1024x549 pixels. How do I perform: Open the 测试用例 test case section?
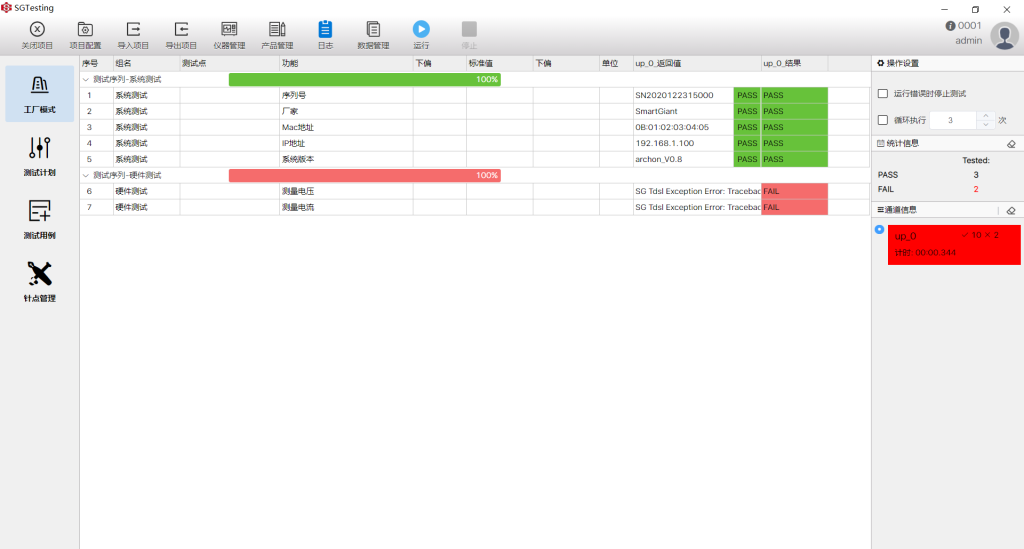pos(40,219)
